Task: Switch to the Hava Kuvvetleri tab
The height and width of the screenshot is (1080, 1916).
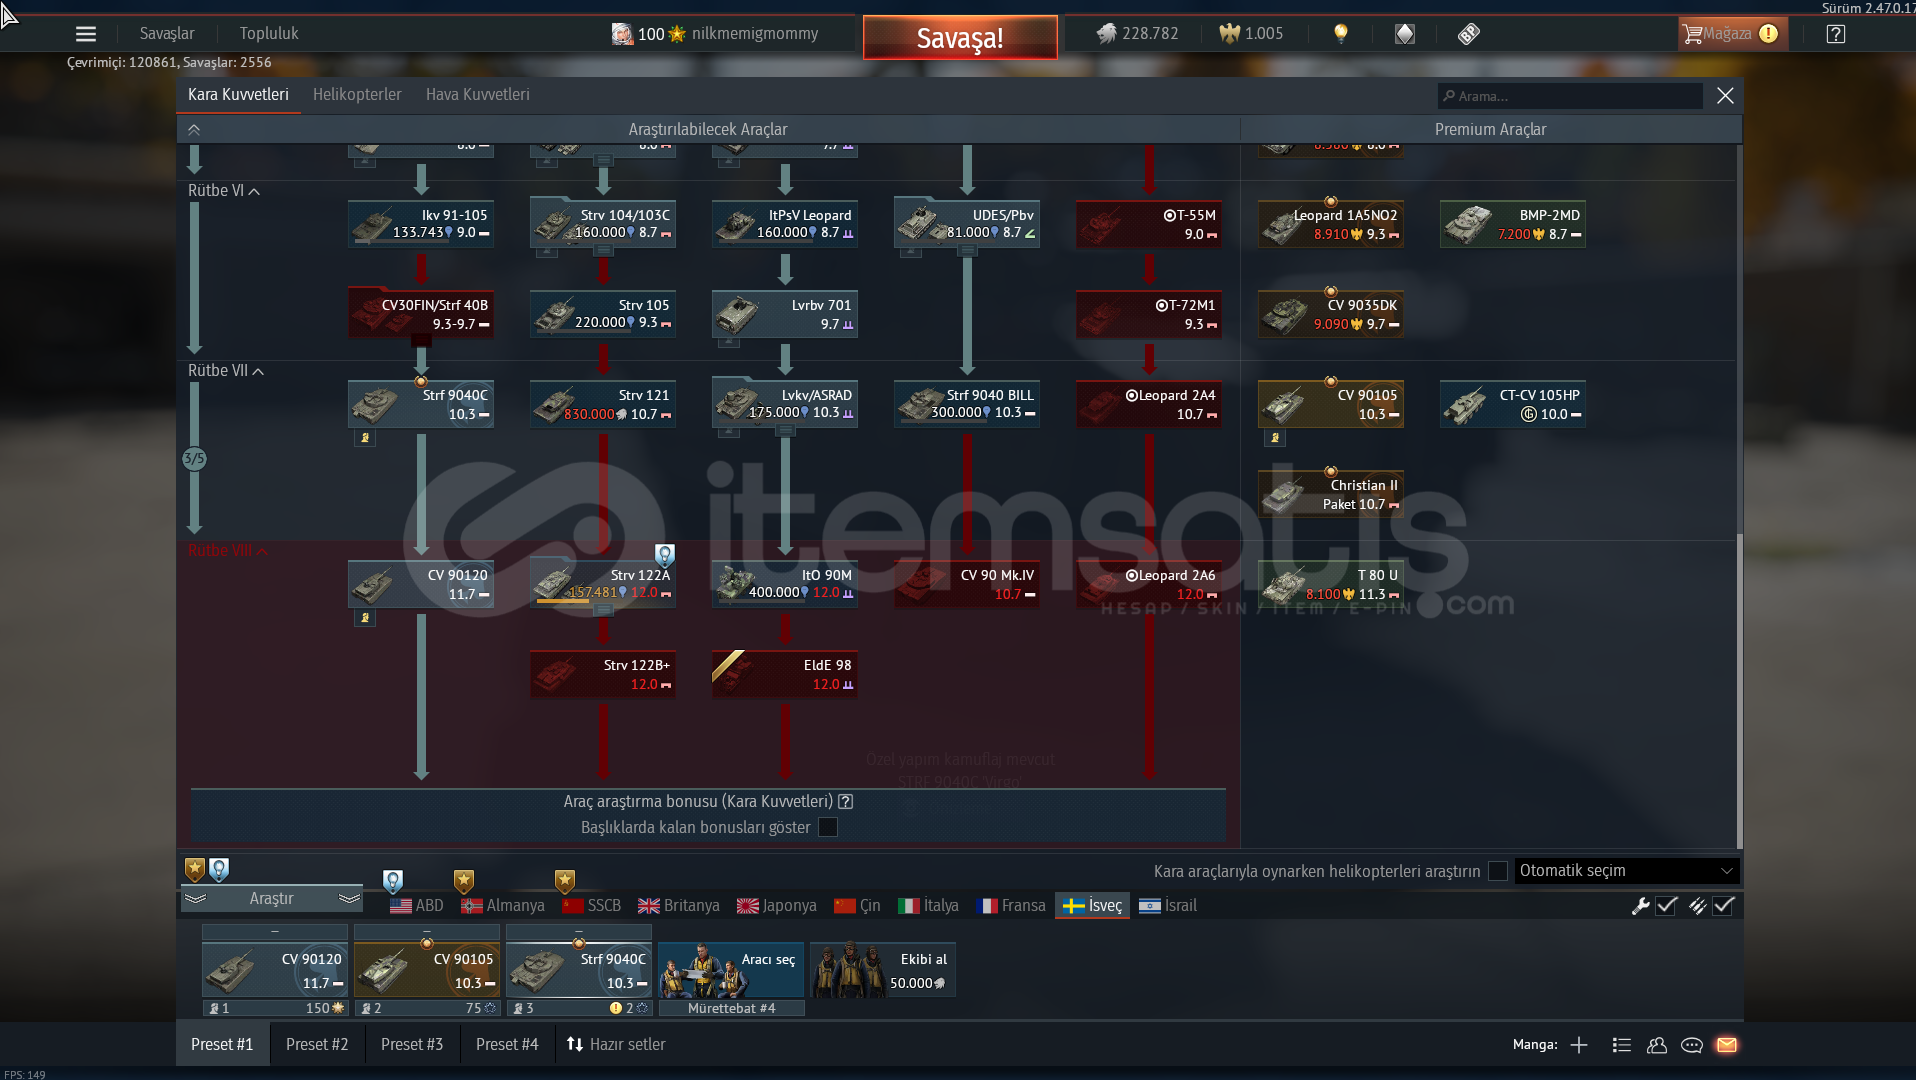Action: click(x=478, y=95)
